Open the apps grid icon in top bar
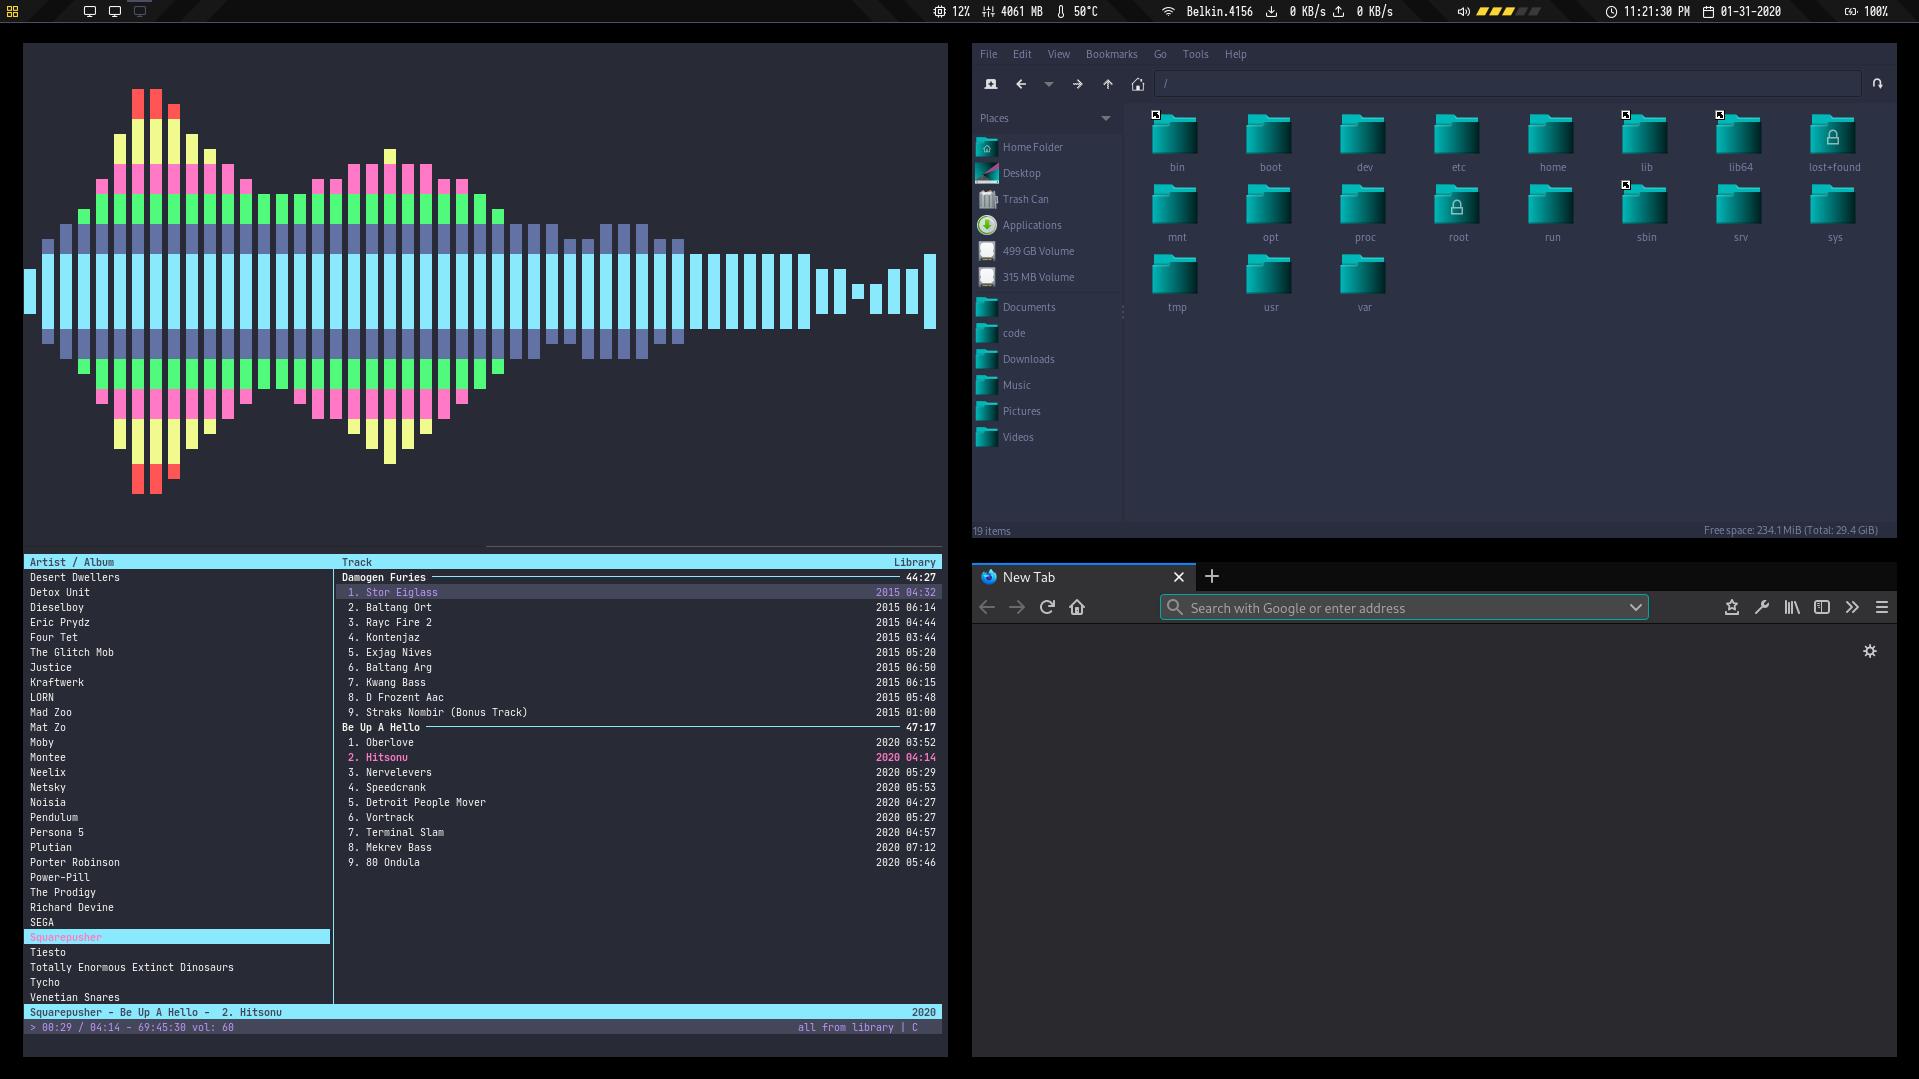This screenshot has width=1919, height=1079. [12, 11]
